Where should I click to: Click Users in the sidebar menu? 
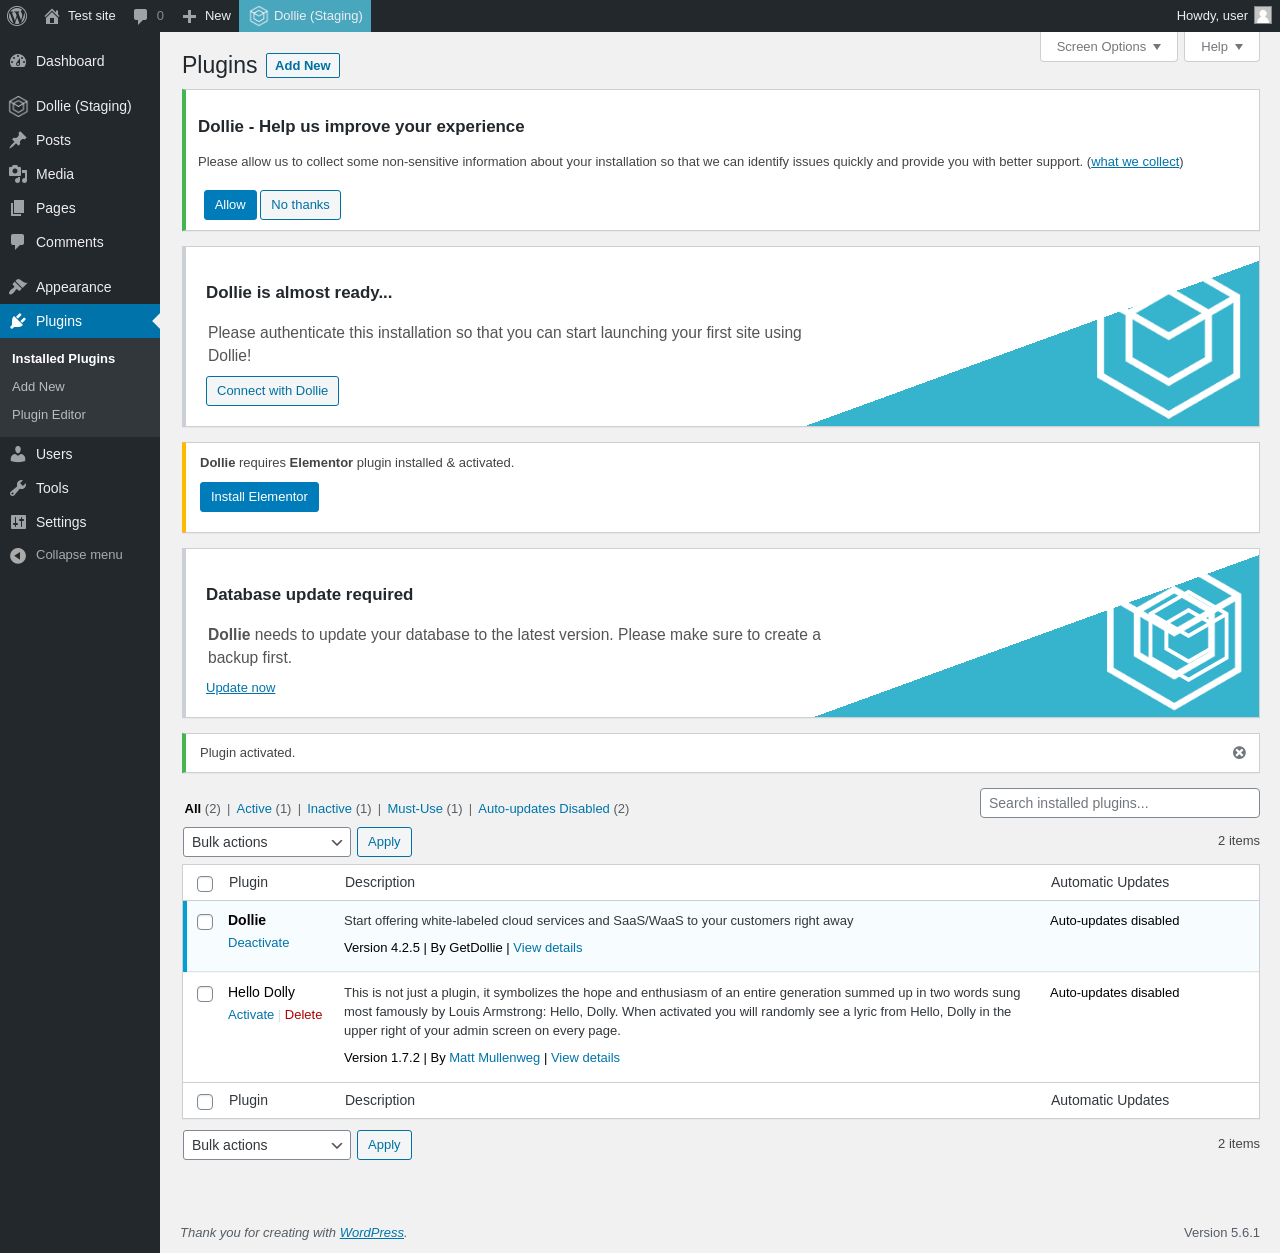pyautogui.click(x=80, y=454)
